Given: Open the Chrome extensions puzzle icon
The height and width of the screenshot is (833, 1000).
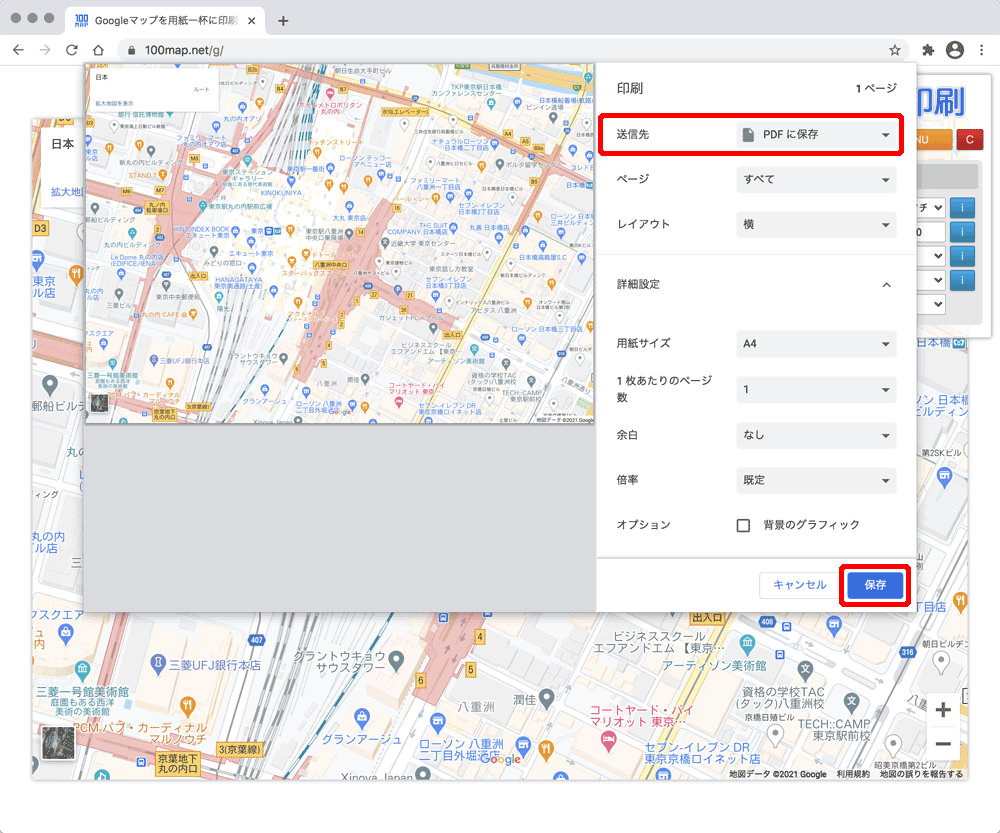Looking at the screenshot, I should click(928, 49).
